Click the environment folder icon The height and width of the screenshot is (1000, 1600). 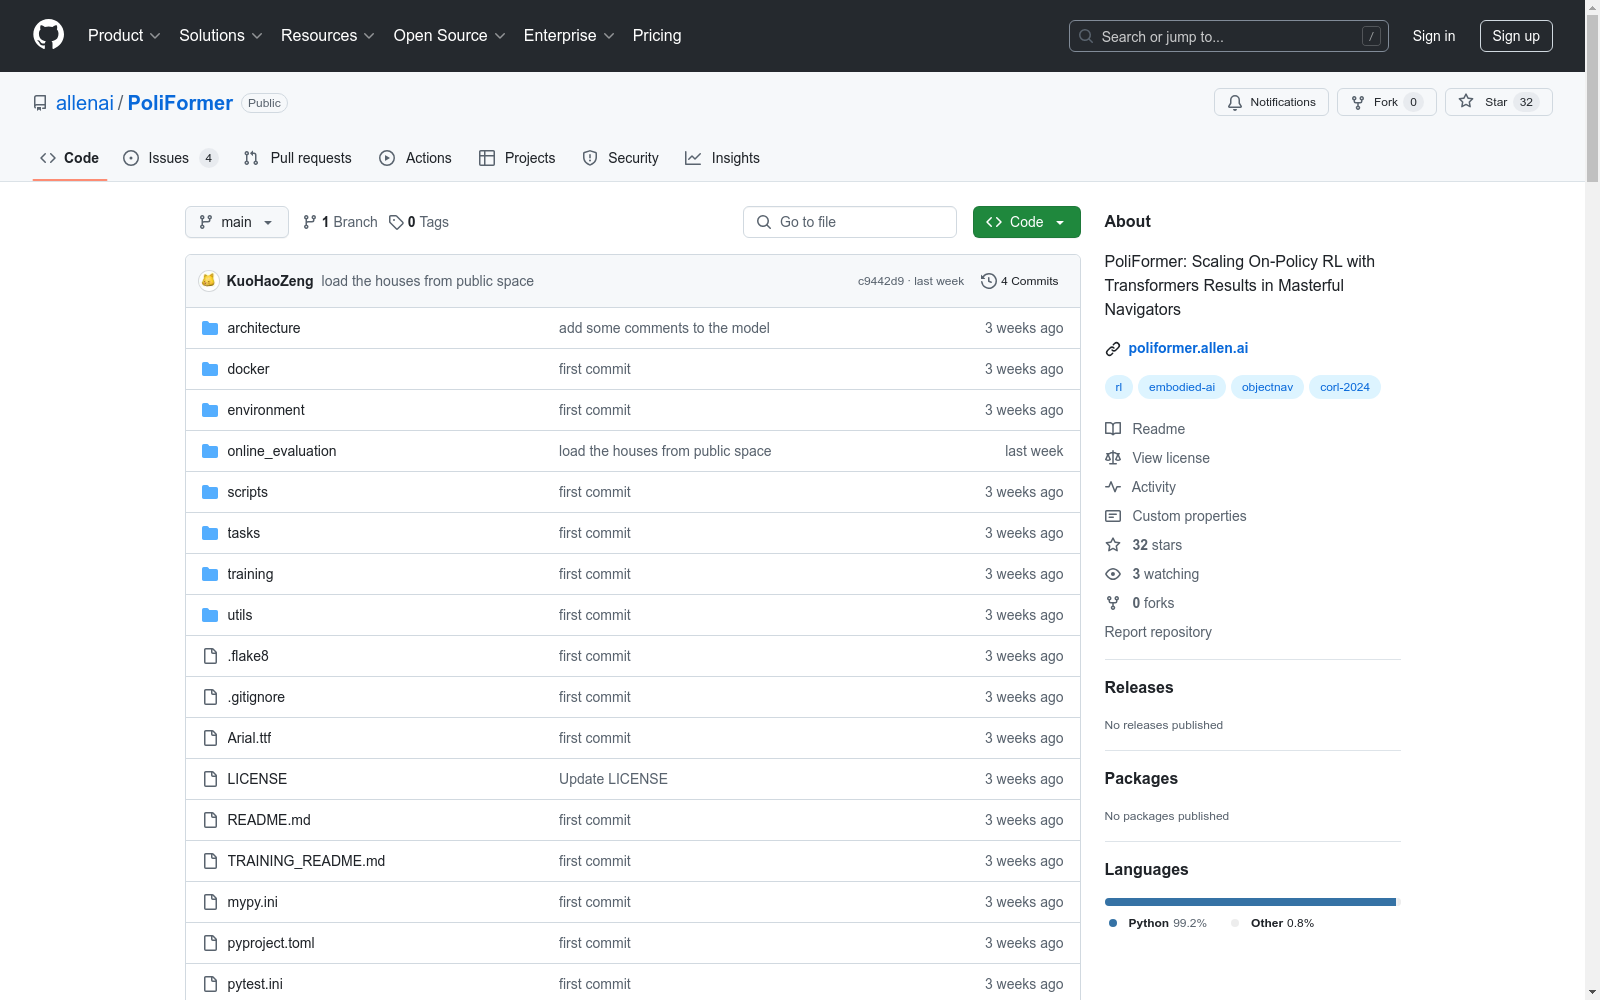pos(210,410)
